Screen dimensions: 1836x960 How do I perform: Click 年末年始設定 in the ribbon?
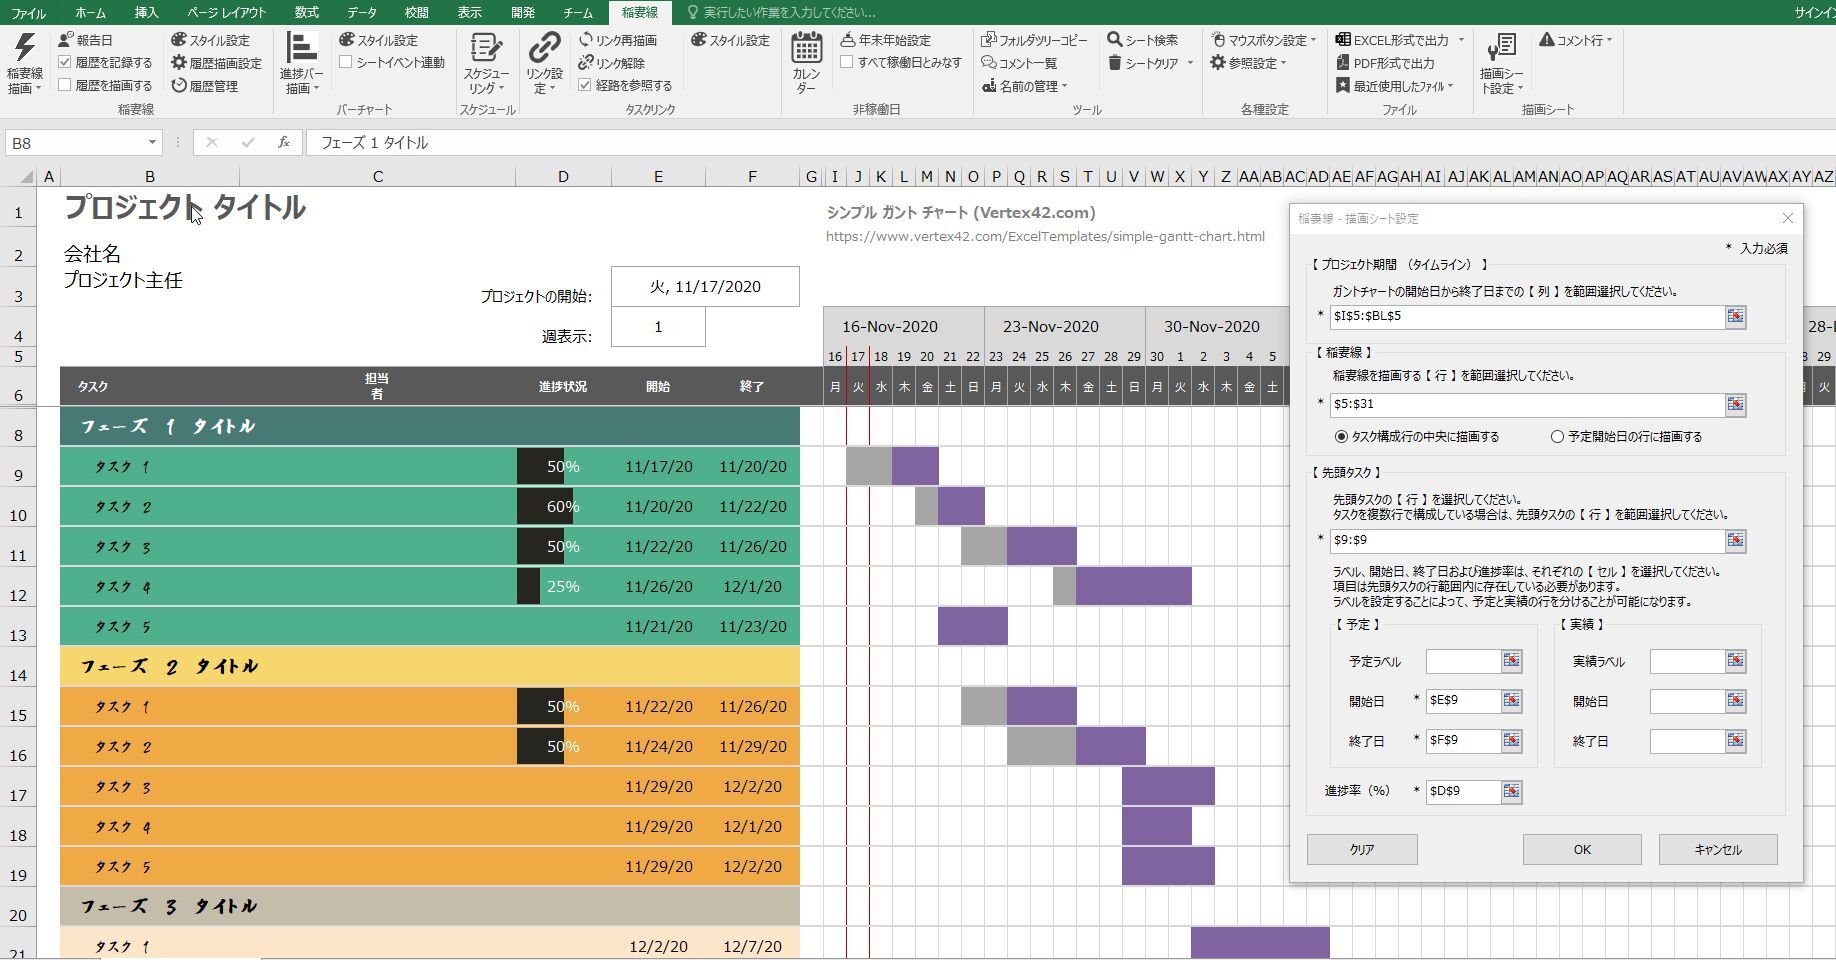[x=885, y=40]
